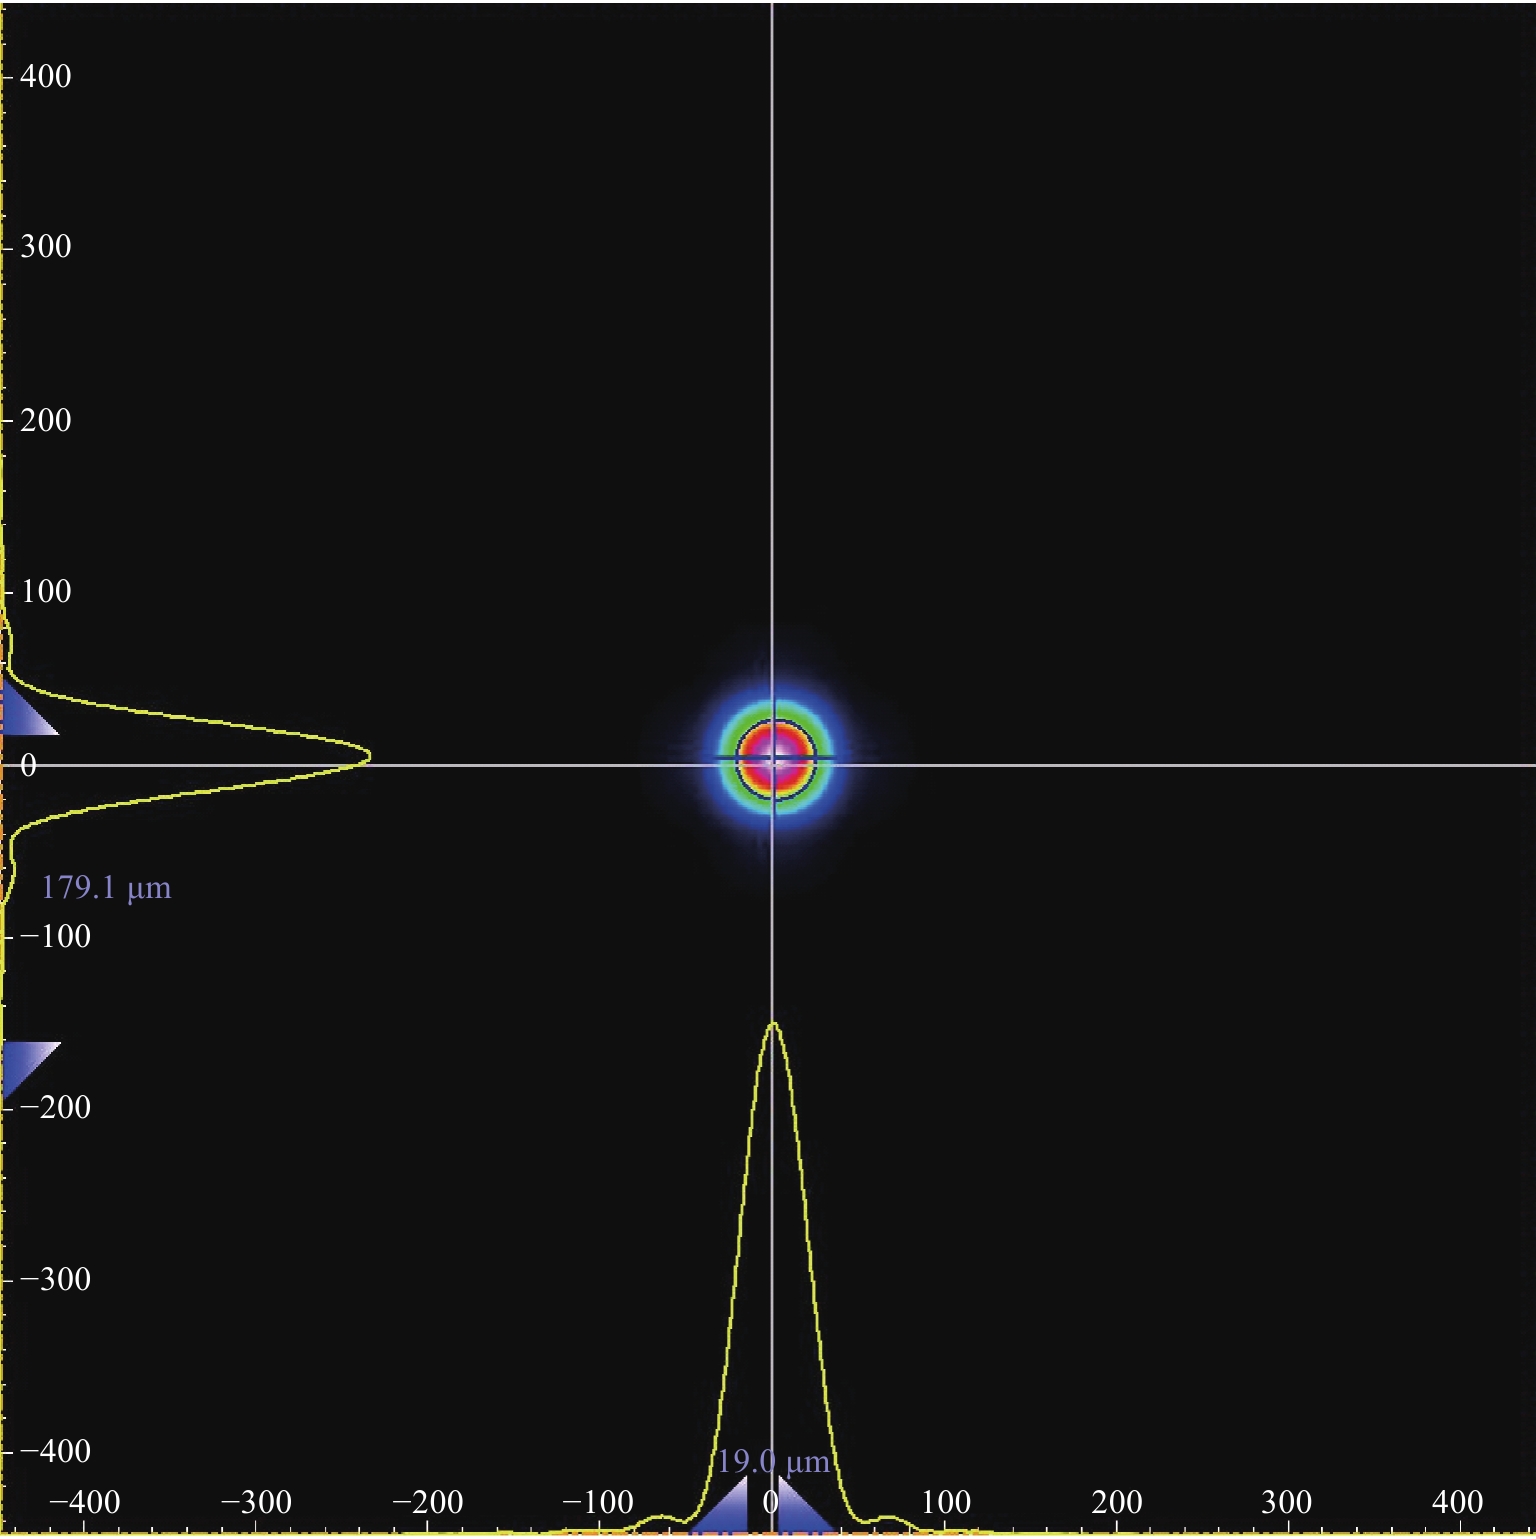Image resolution: width=1536 pixels, height=1539 pixels.
Task: Click the −100 label on the vertical axis
Action: click(x=56, y=936)
